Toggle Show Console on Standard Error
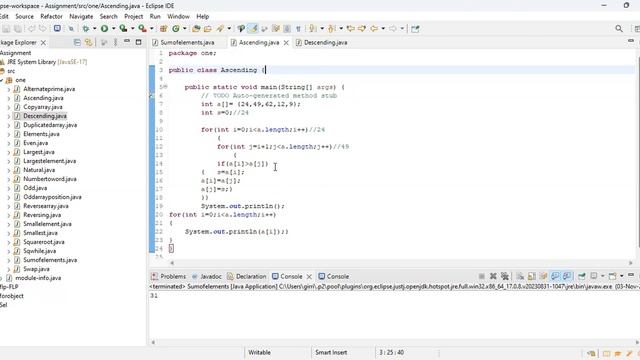Viewport: 640px width, 360px height. (x=567, y=276)
